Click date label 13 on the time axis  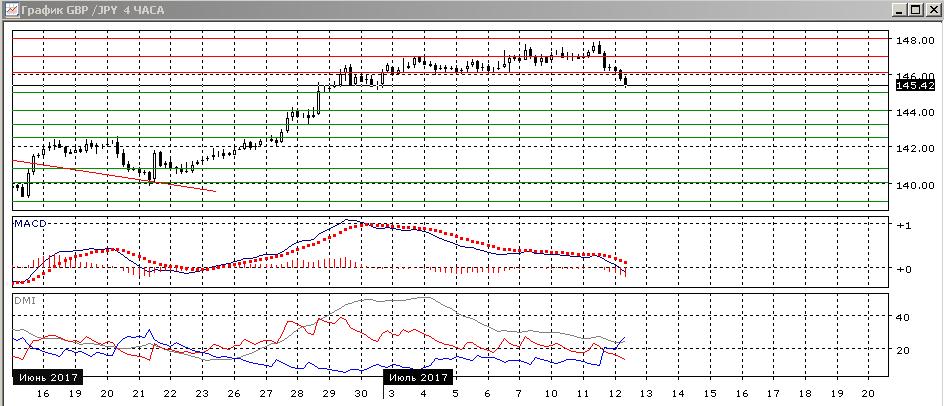tap(646, 393)
